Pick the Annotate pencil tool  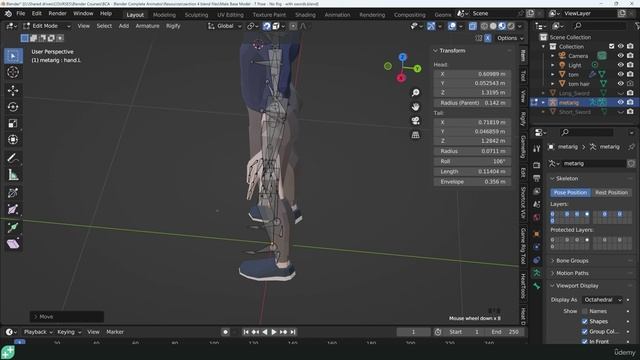(13, 158)
